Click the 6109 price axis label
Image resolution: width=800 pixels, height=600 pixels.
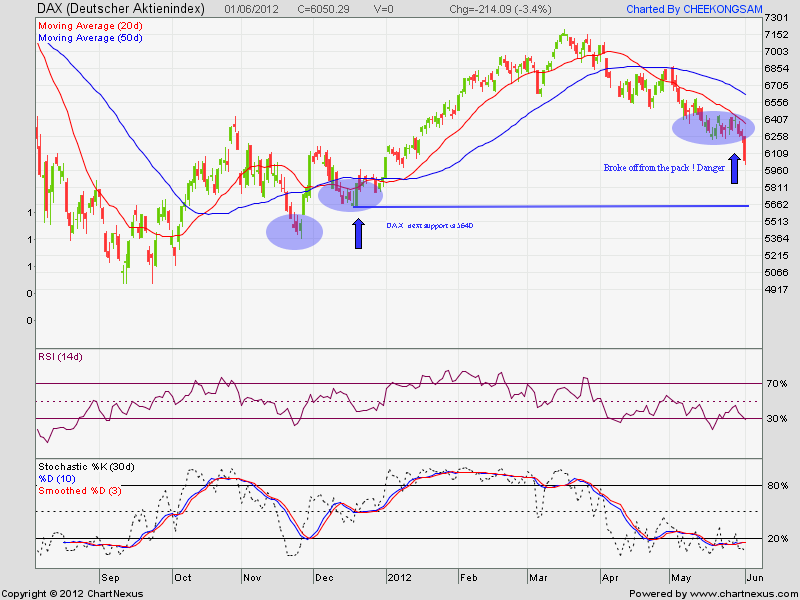point(776,154)
